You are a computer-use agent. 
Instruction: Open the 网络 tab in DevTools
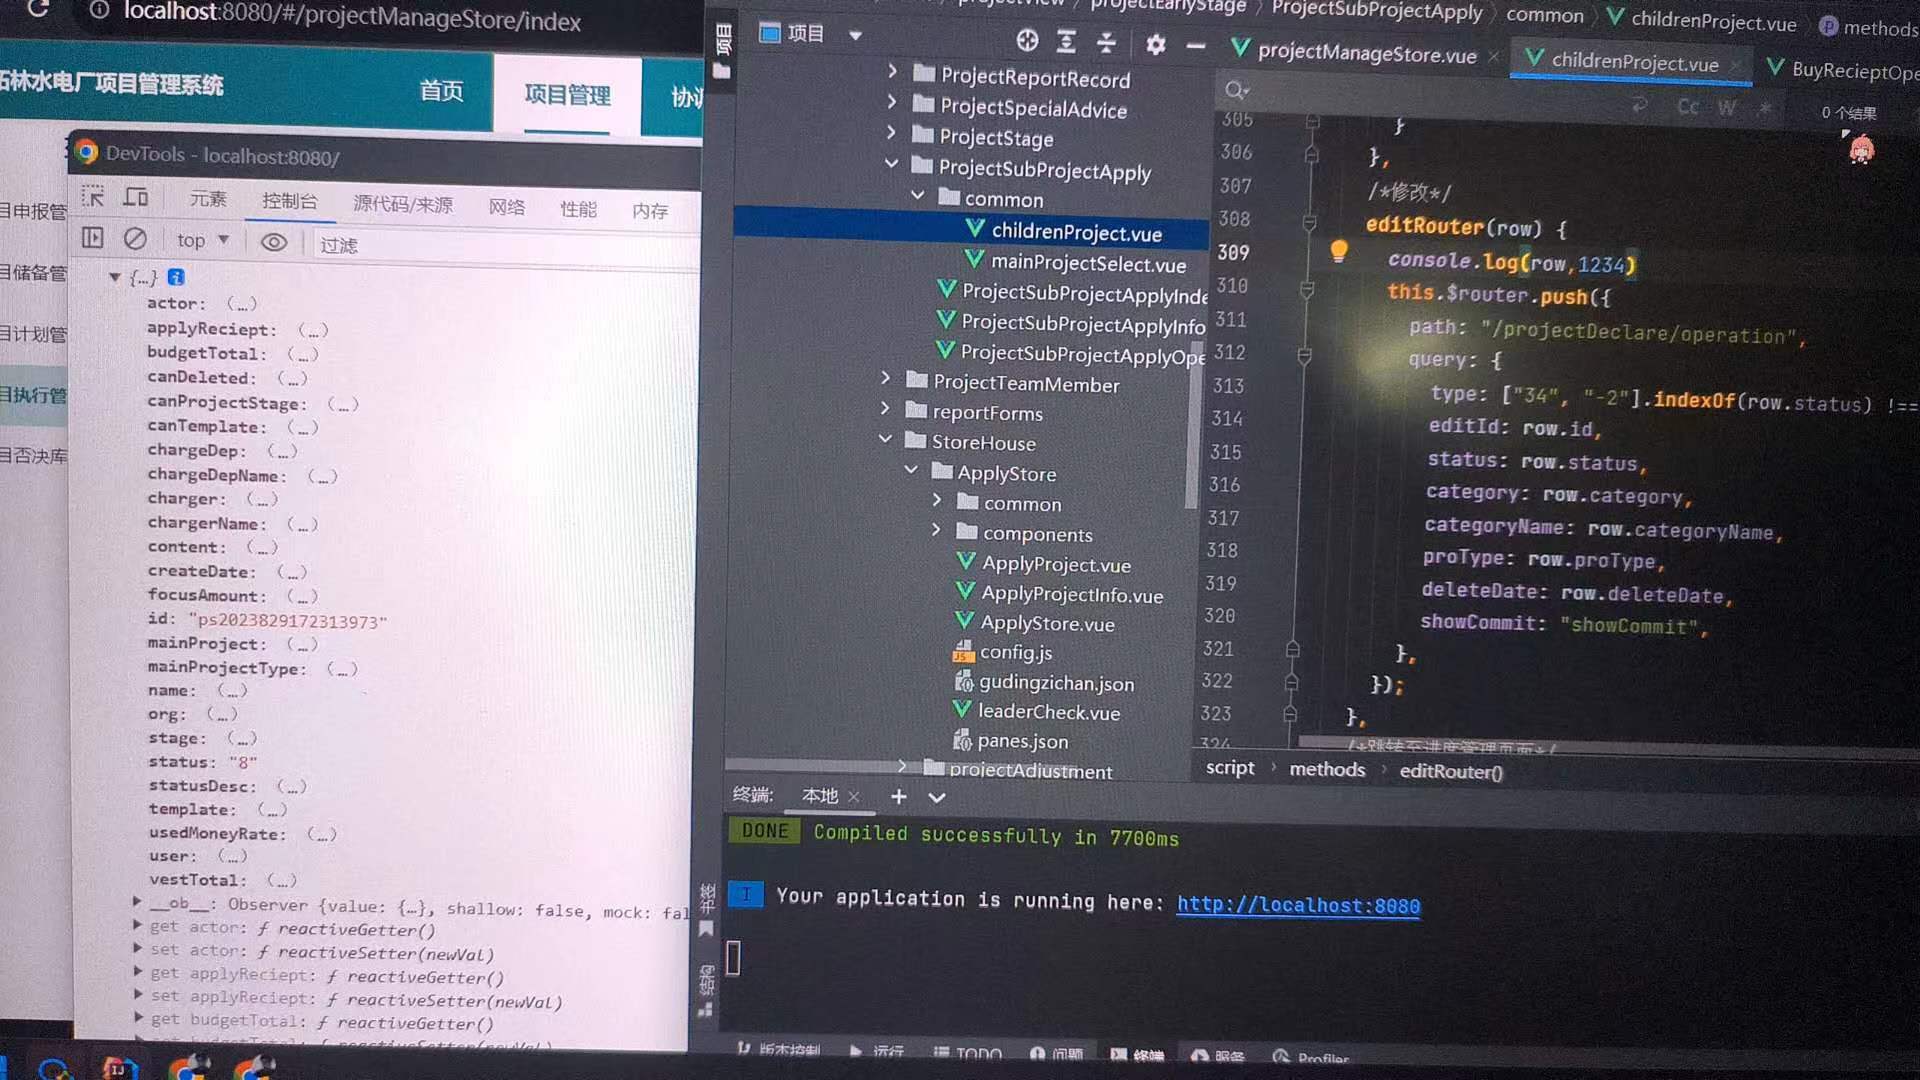tap(506, 207)
